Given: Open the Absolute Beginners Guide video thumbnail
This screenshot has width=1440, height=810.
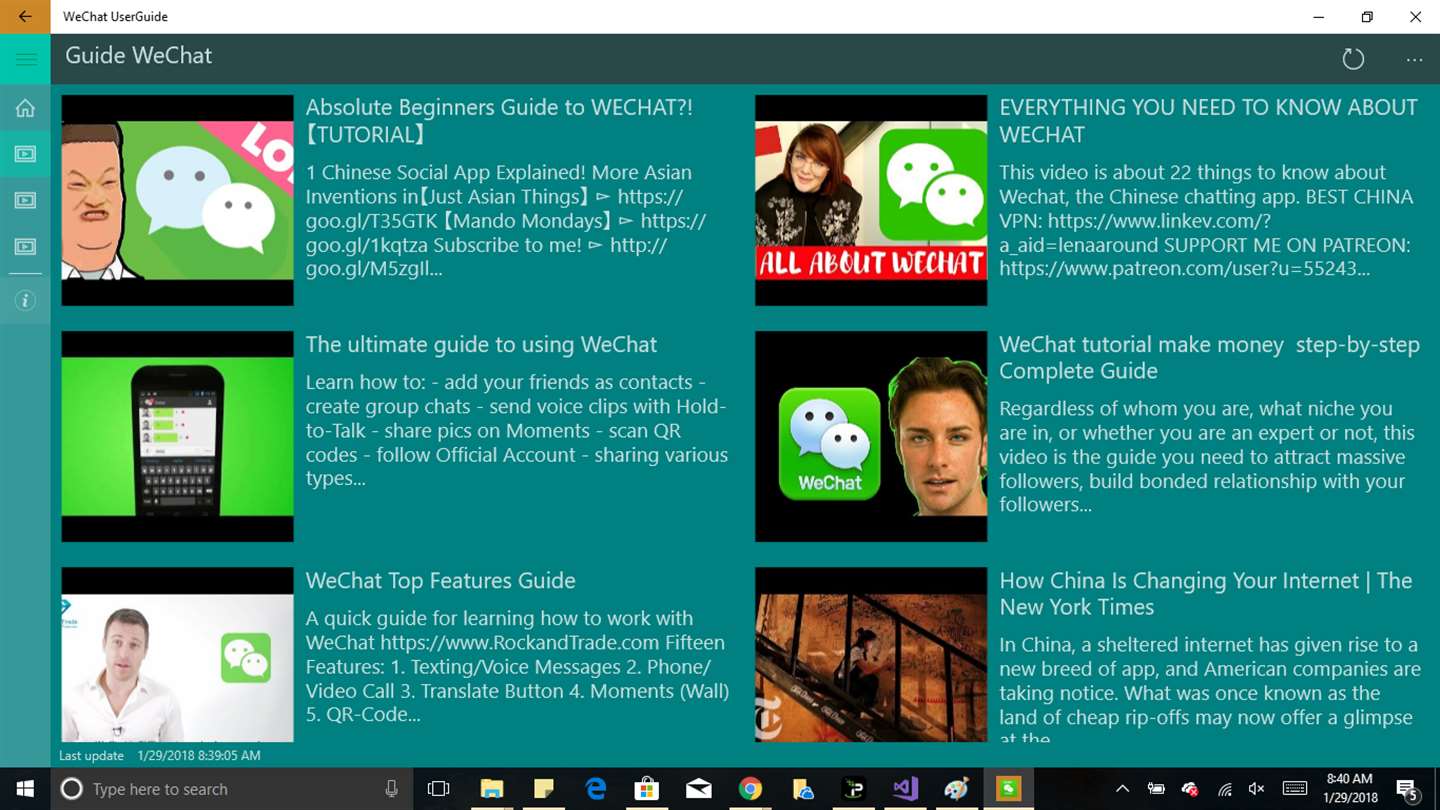Looking at the screenshot, I should point(178,200).
